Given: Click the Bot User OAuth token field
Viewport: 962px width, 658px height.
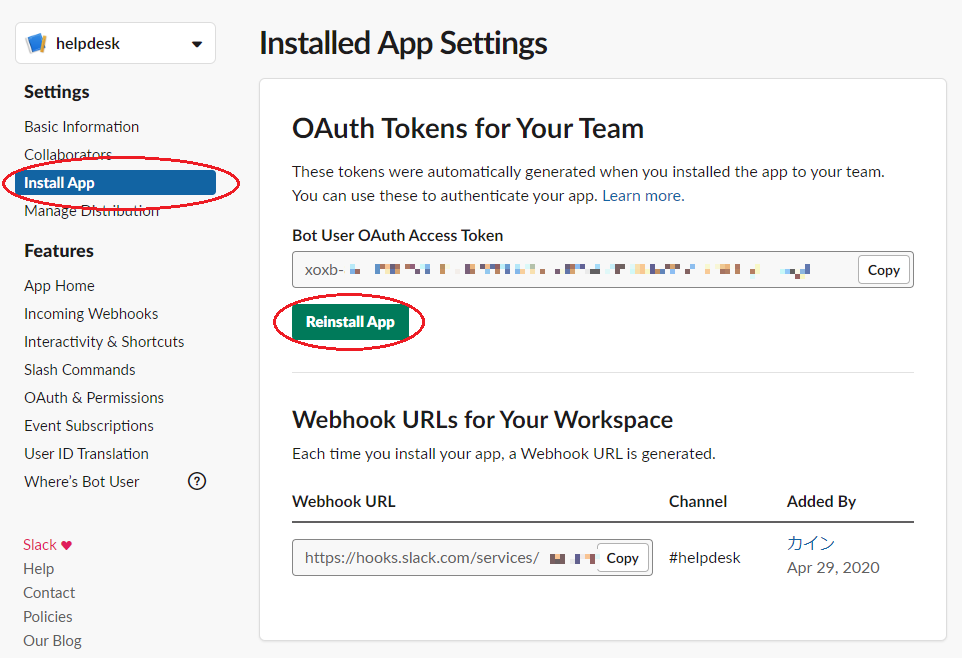Looking at the screenshot, I should [x=575, y=269].
